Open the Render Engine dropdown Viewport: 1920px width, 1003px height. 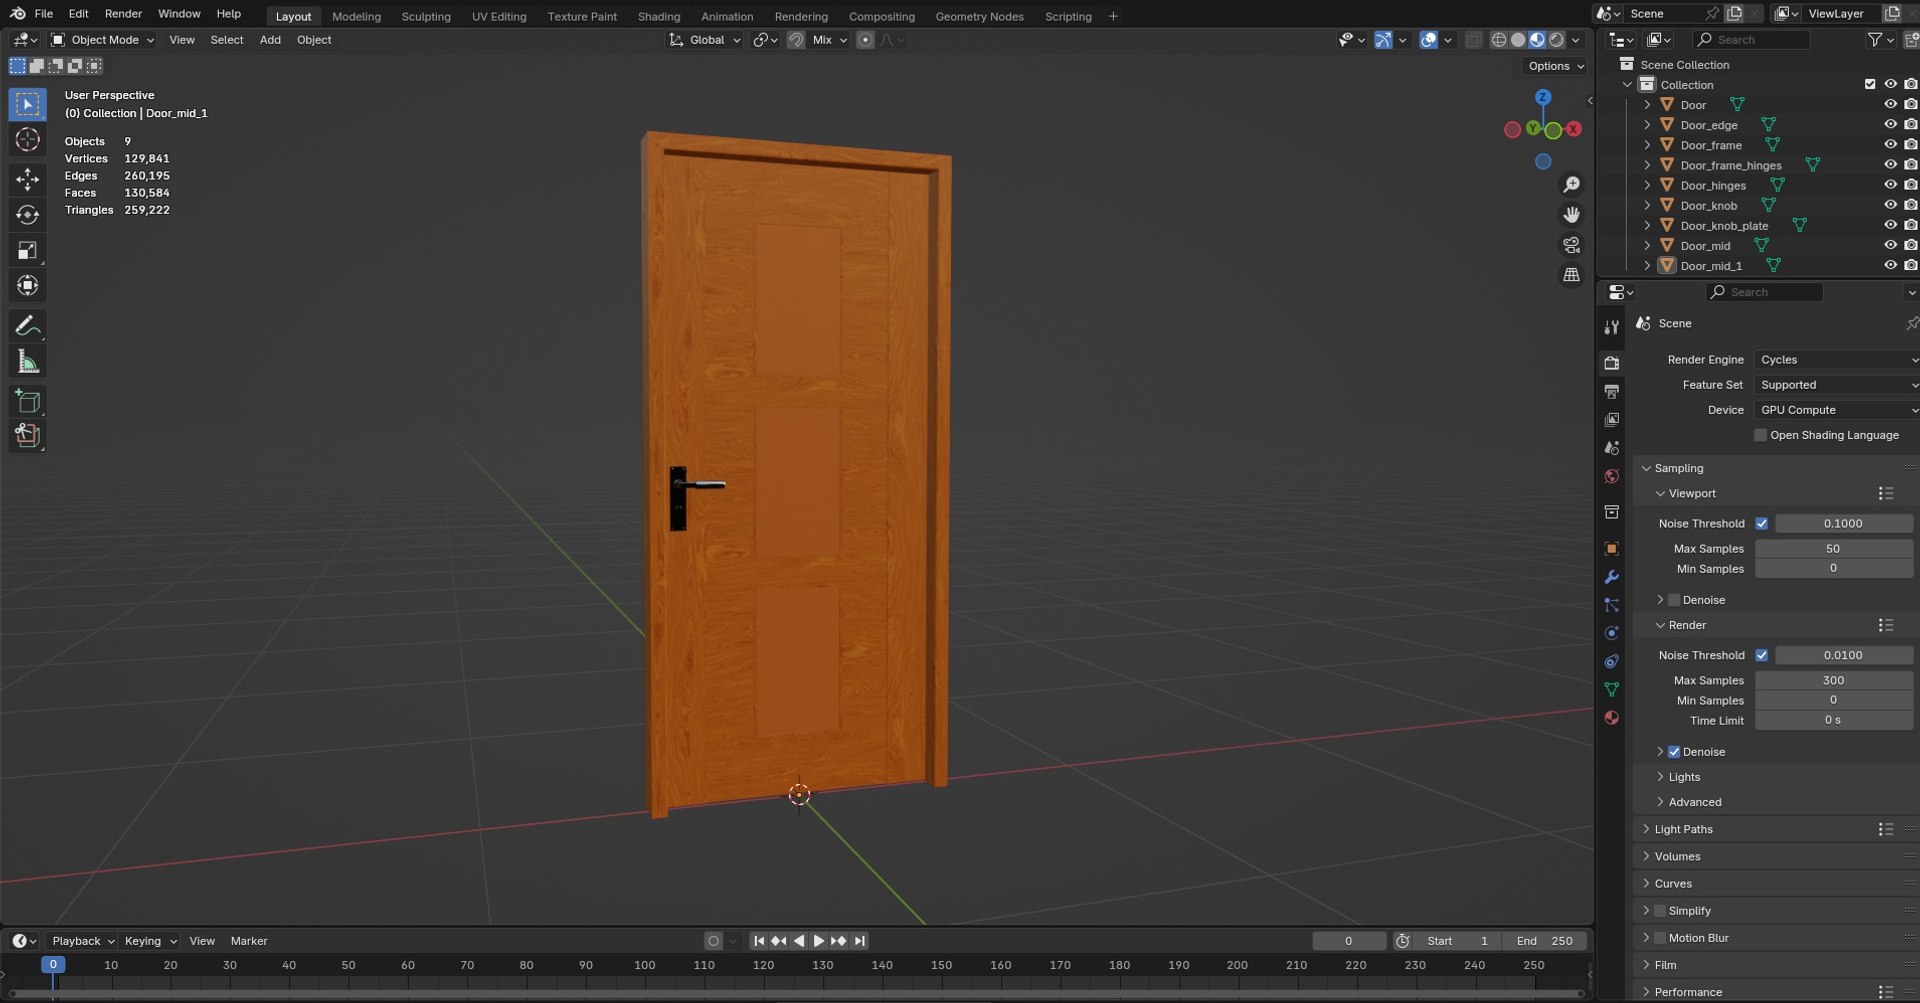coord(1836,360)
